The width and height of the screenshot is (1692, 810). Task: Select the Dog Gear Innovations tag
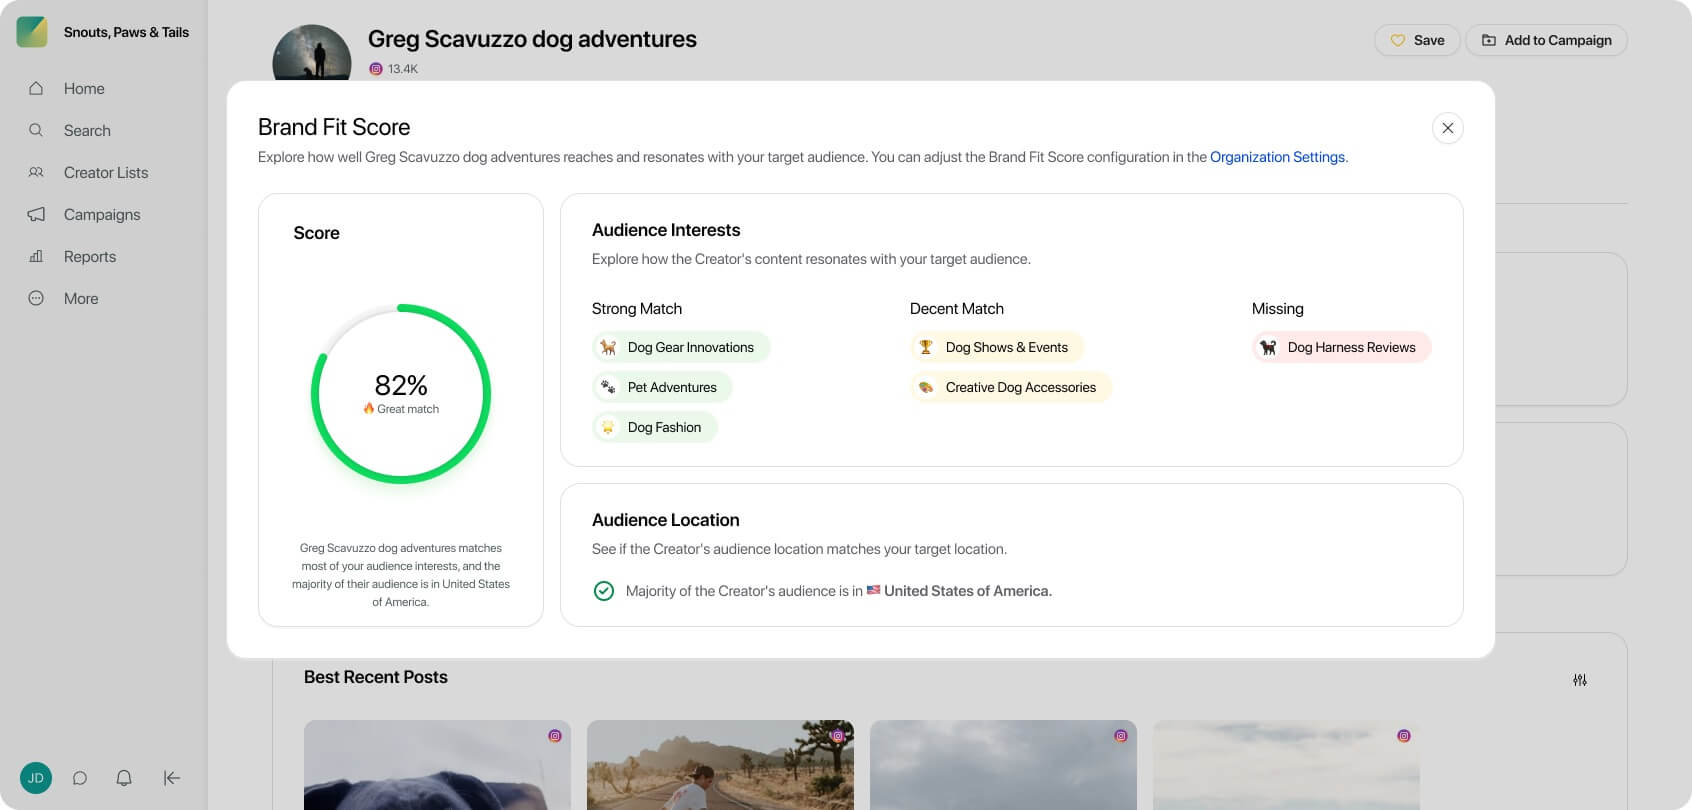(x=681, y=347)
